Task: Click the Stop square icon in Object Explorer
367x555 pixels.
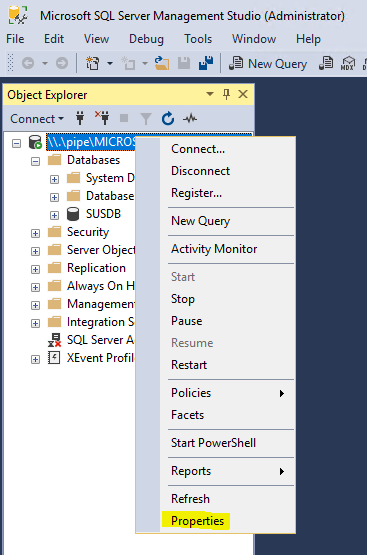Action: click(x=124, y=118)
